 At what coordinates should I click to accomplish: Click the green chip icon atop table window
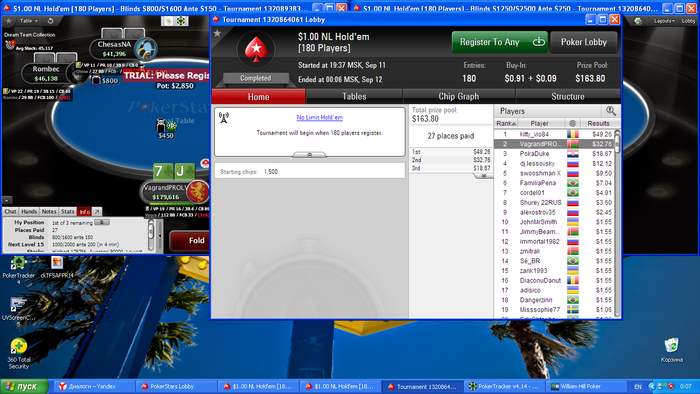(x=181, y=21)
